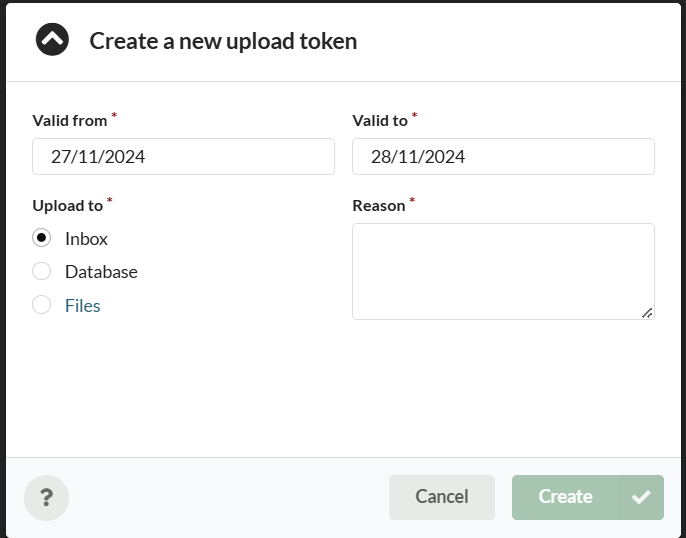Click the Upload to group label
Image resolution: width=686 pixels, height=538 pixels.
[x=68, y=206]
